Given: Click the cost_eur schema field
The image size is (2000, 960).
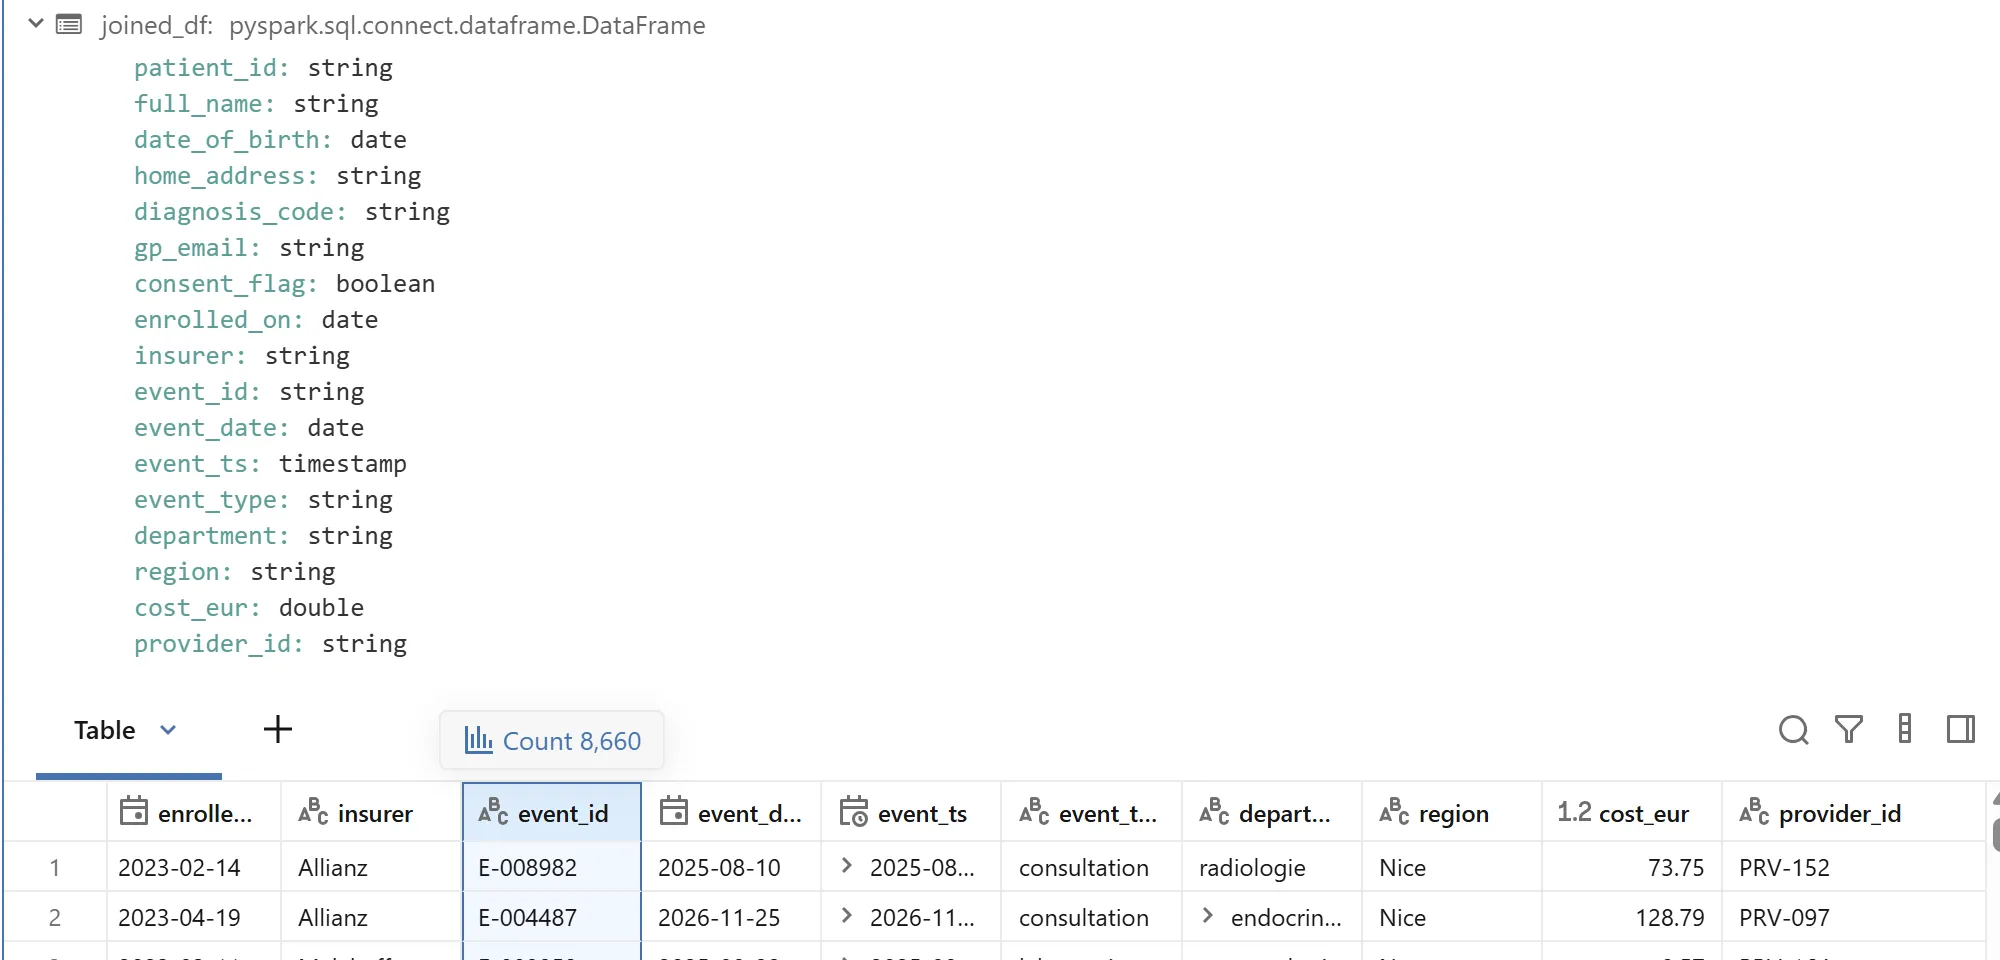Looking at the screenshot, I should (x=249, y=608).
